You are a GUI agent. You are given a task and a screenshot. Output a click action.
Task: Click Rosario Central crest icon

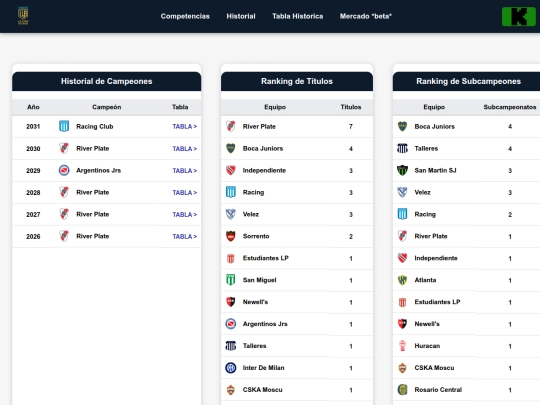coord(403,390)
